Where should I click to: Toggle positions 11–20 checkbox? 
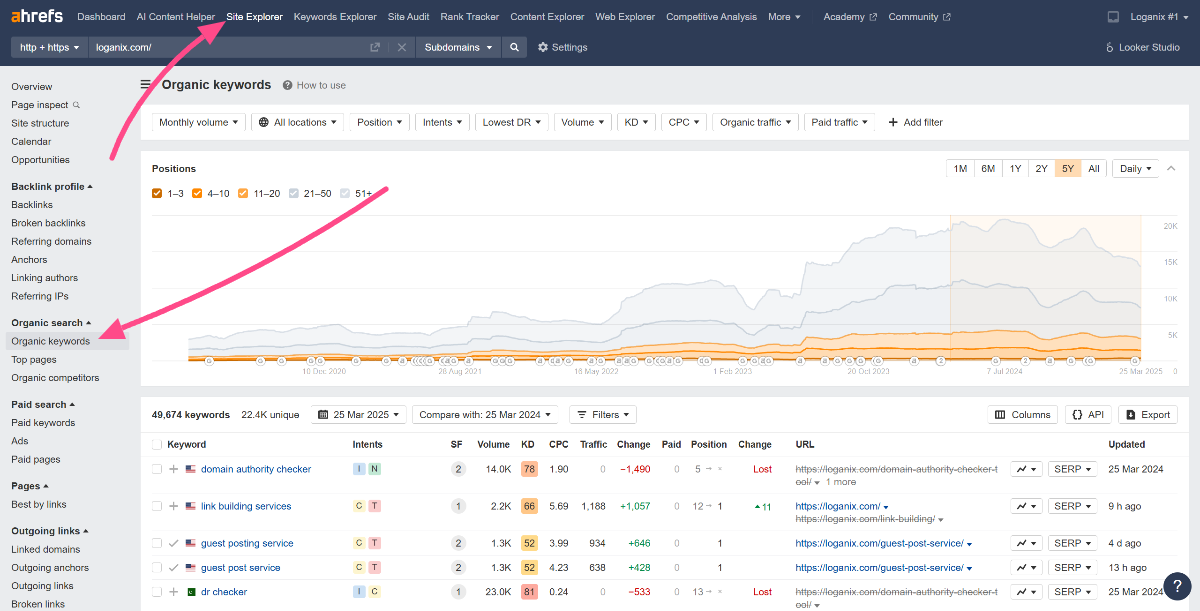coord(243,193)
